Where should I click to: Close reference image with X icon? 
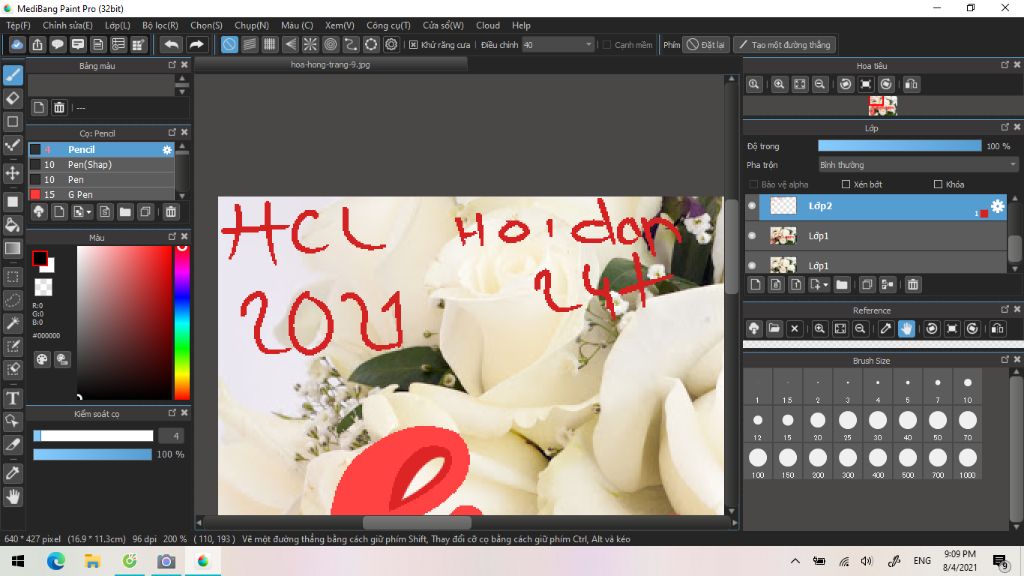pyautogui.click(x=795, y=328)
